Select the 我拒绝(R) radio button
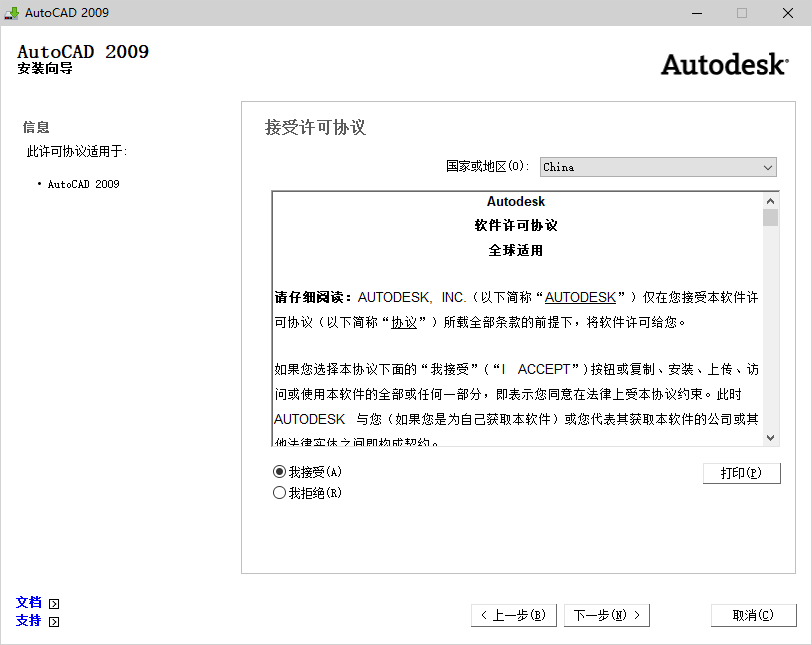 click(280, 492)
